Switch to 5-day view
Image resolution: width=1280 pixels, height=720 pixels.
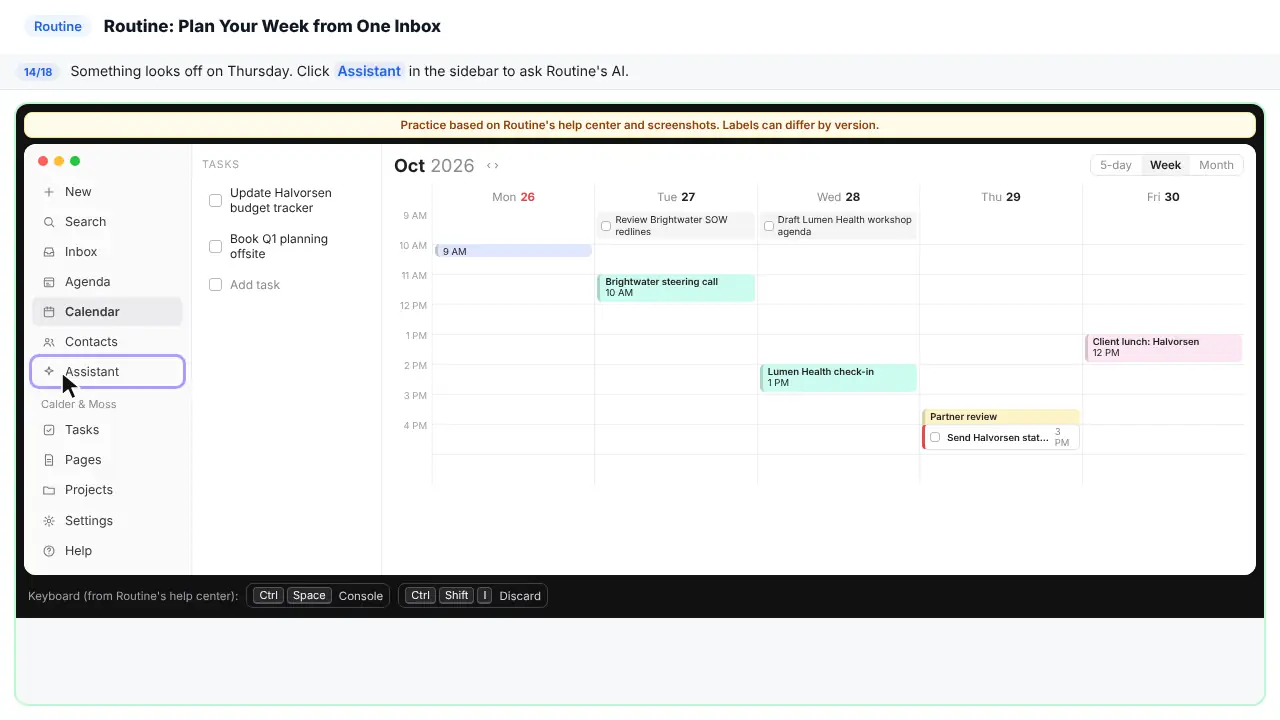[1116, 165]
